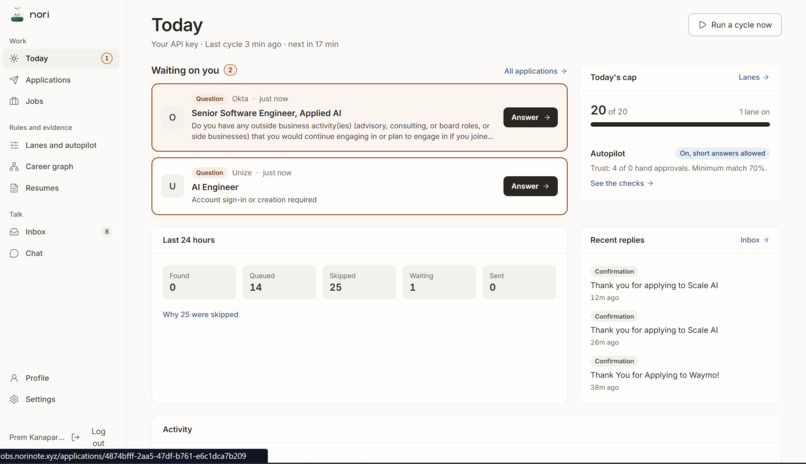This screenshot has width=806, height=464.
Task: Open Jobs in the sidebar
Action: point(61,101)
